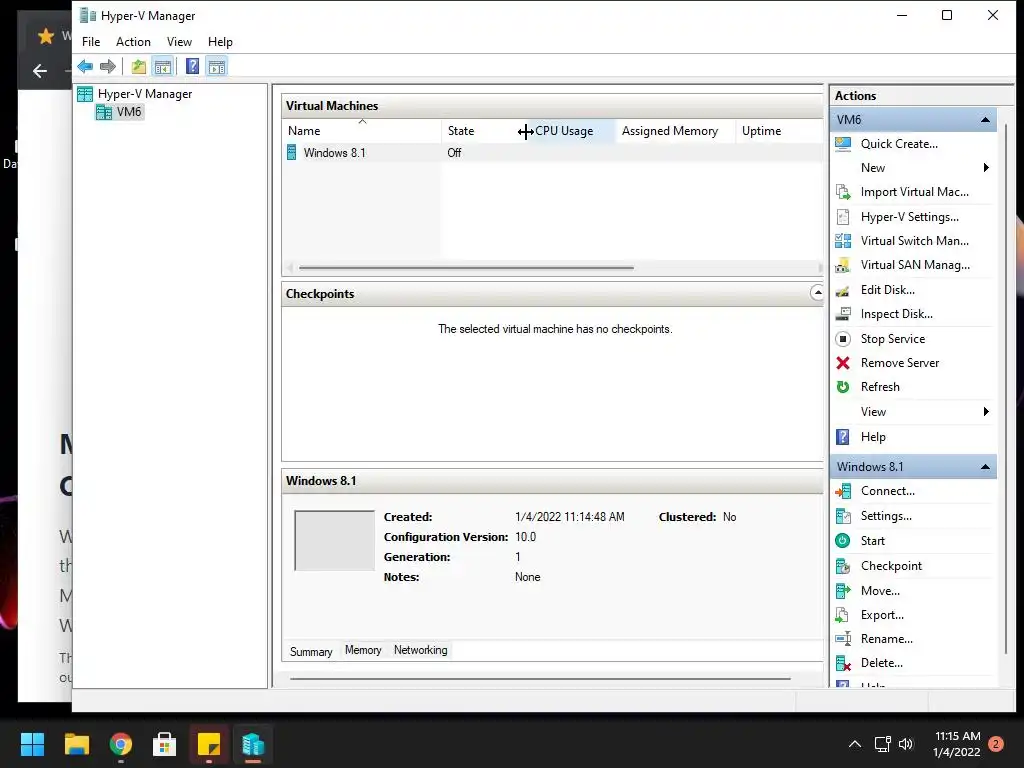Image resolution: width=1024 pixels, height=768 pixels.
Task: Collapse the VM6 actions section
Action: click(x=985, y=120)
